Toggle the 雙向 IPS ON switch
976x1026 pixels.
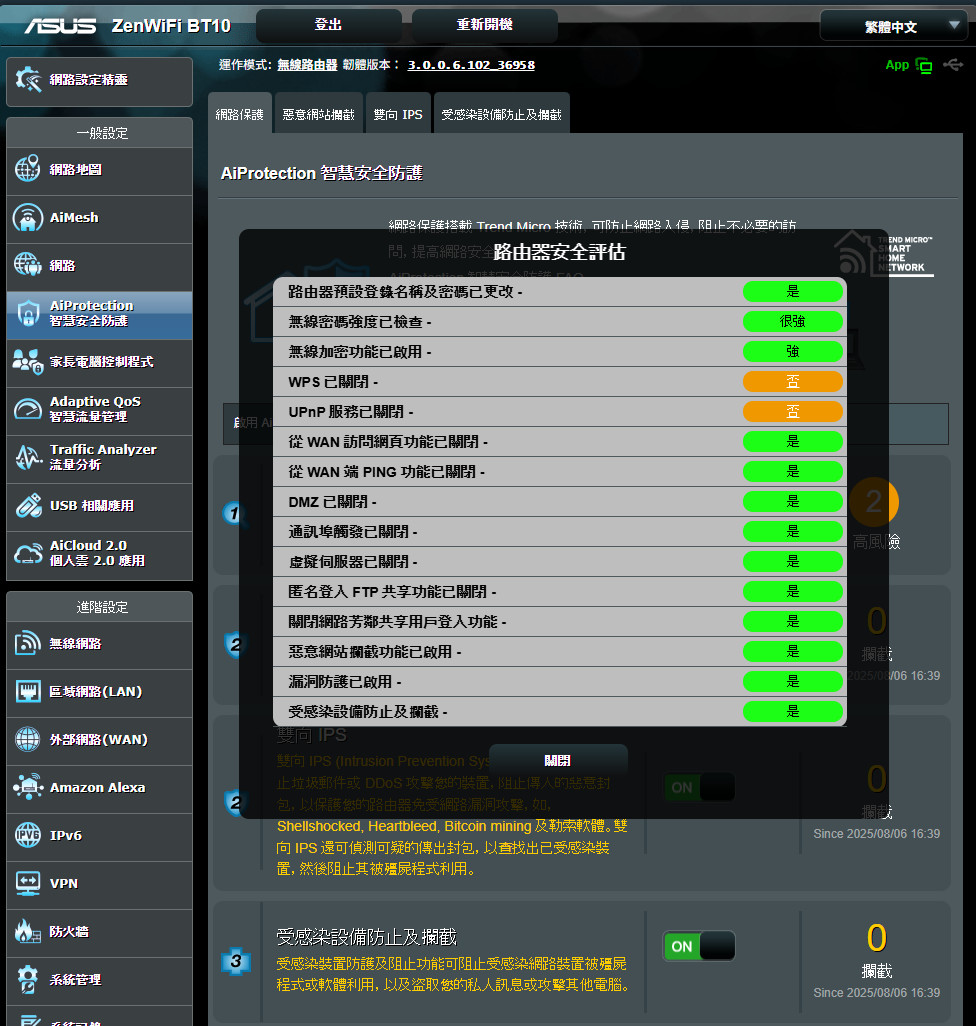tap(699, 787)
